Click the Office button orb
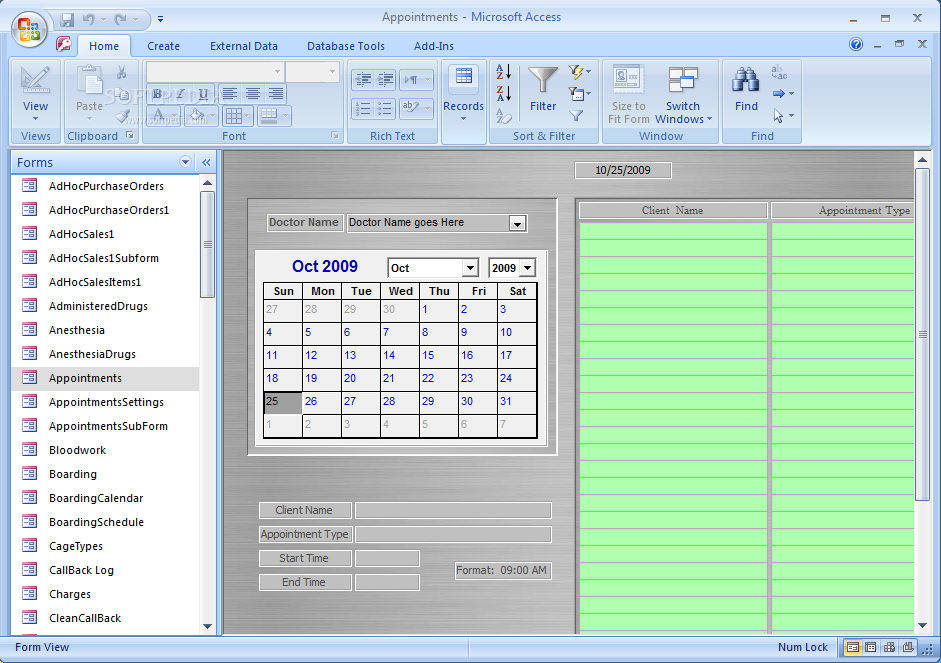The width and height of the screenshot is (941, 663). coord(28,28)
